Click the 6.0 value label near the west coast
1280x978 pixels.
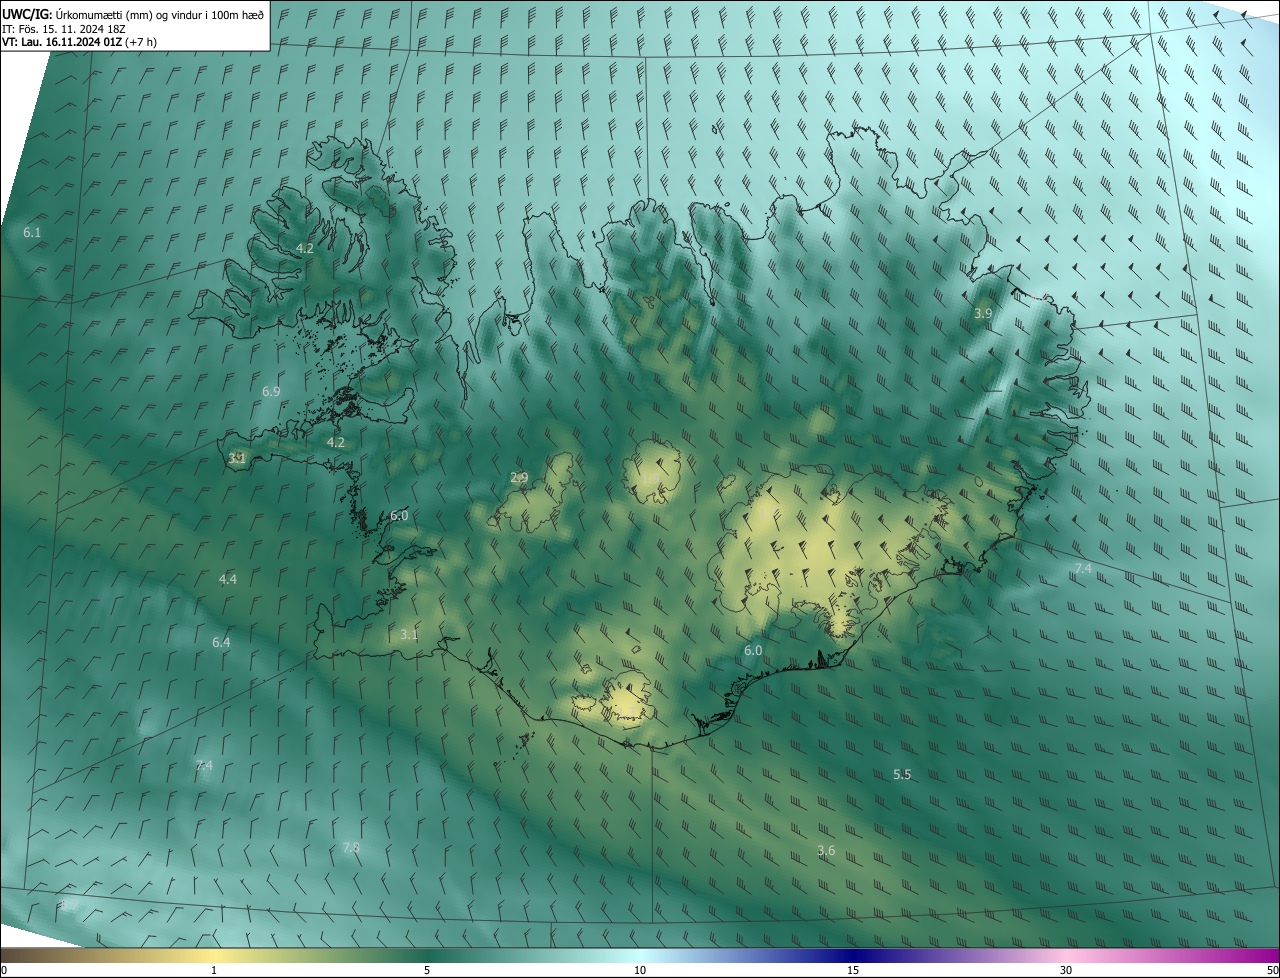399,515
